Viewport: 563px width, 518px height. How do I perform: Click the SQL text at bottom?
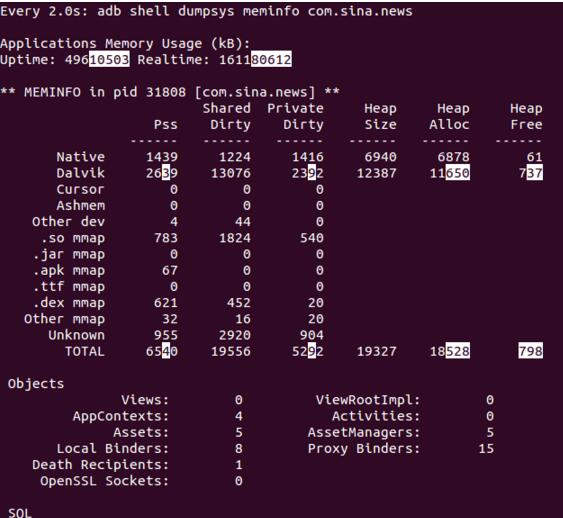(20, 513)
